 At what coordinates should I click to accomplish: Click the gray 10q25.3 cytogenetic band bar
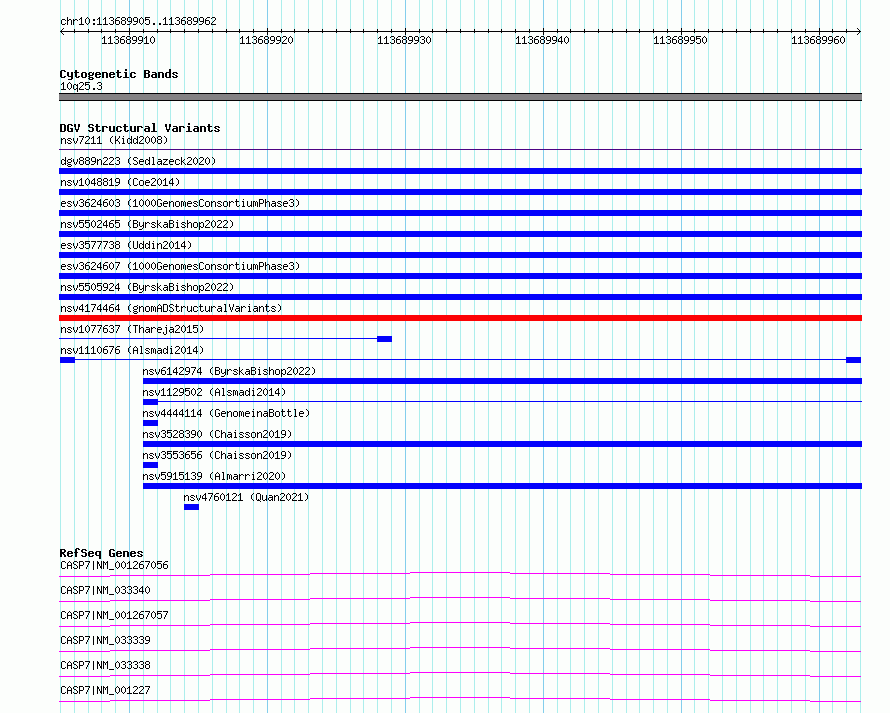click(x=460, y=97)
